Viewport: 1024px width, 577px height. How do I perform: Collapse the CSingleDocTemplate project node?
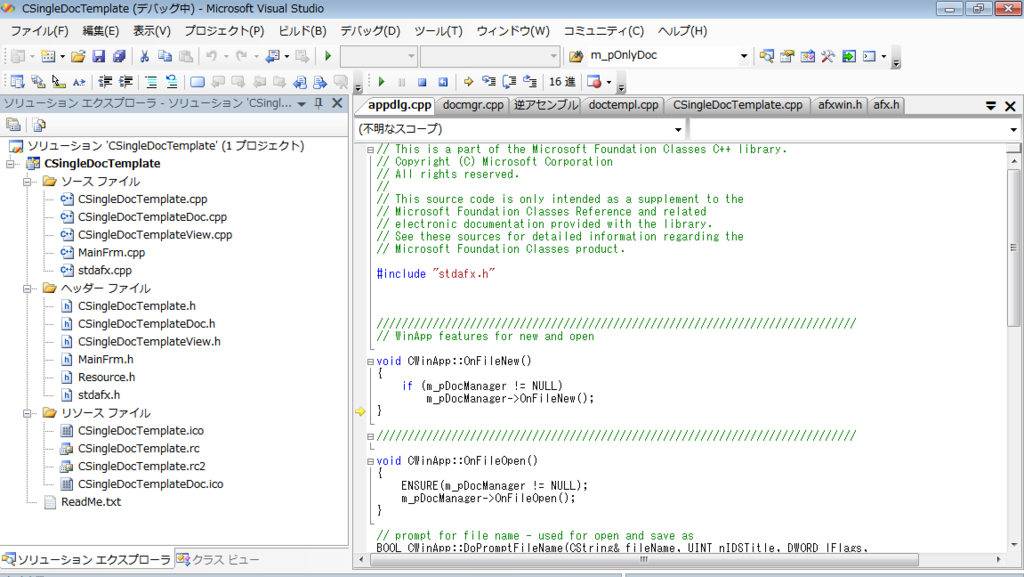click(10, 164)
